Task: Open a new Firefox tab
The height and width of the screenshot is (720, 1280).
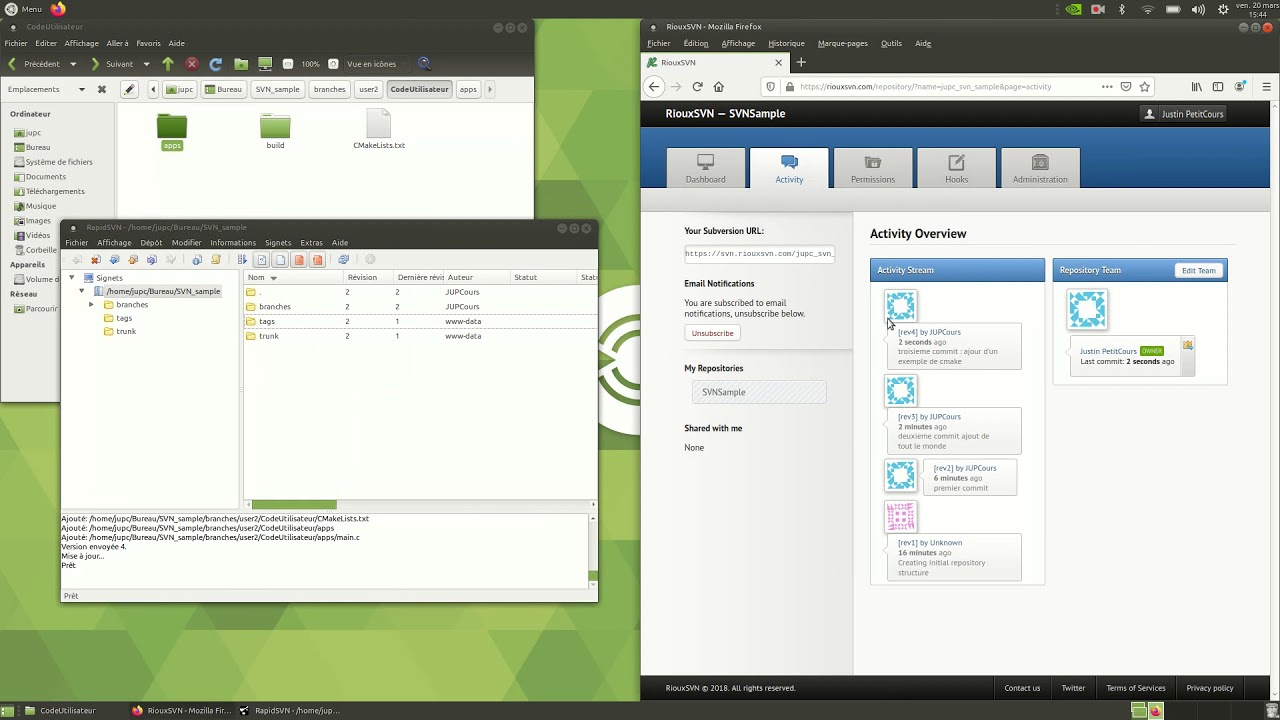Action: [x=801, y=62]
